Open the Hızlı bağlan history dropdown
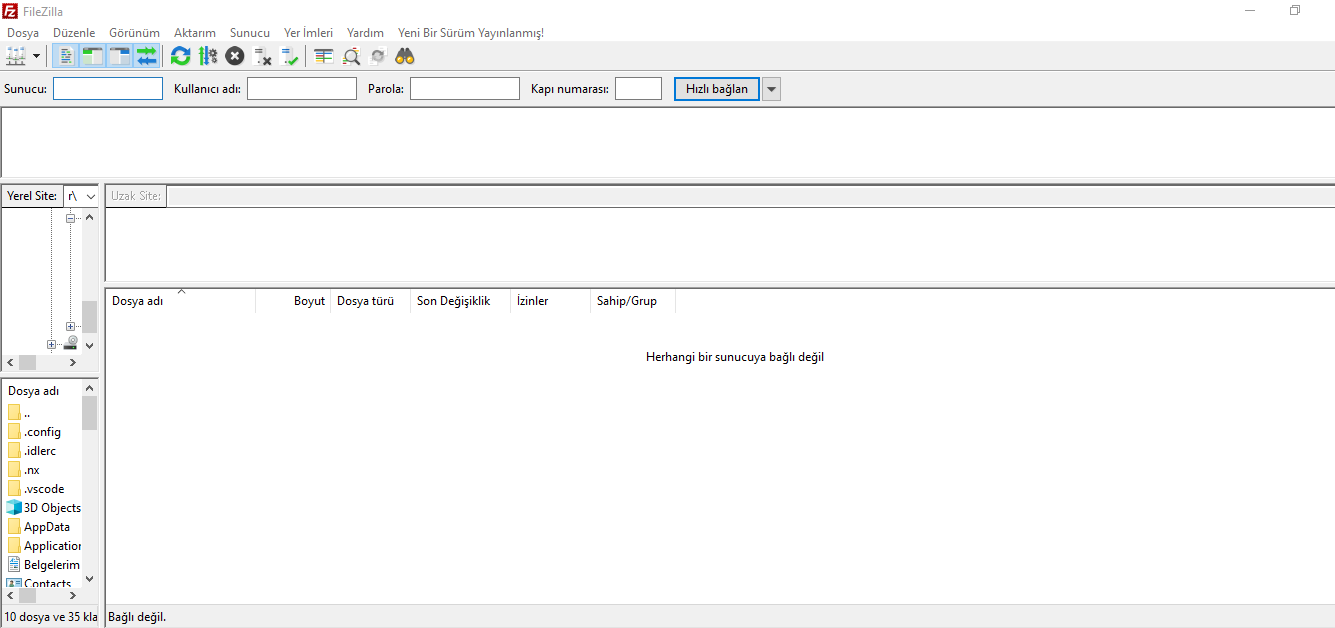The width and height of the screenshot is (1335, 628). coord(771,89)
